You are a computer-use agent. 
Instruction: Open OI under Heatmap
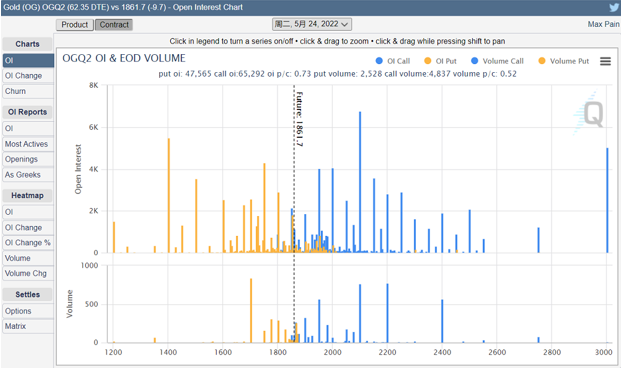click(28, 212)
